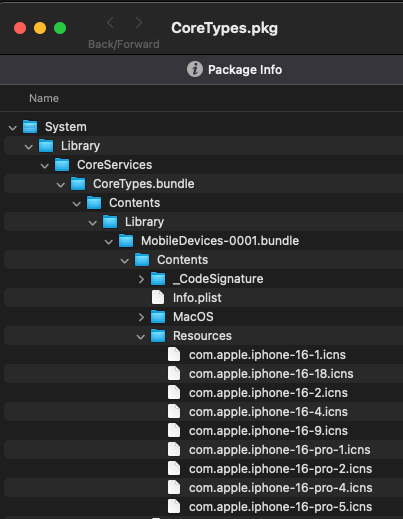The image size is (403, 519).
Task: Click the com.apple.iphone-16-pro-5.icns file icon
Action: [174, 506]
